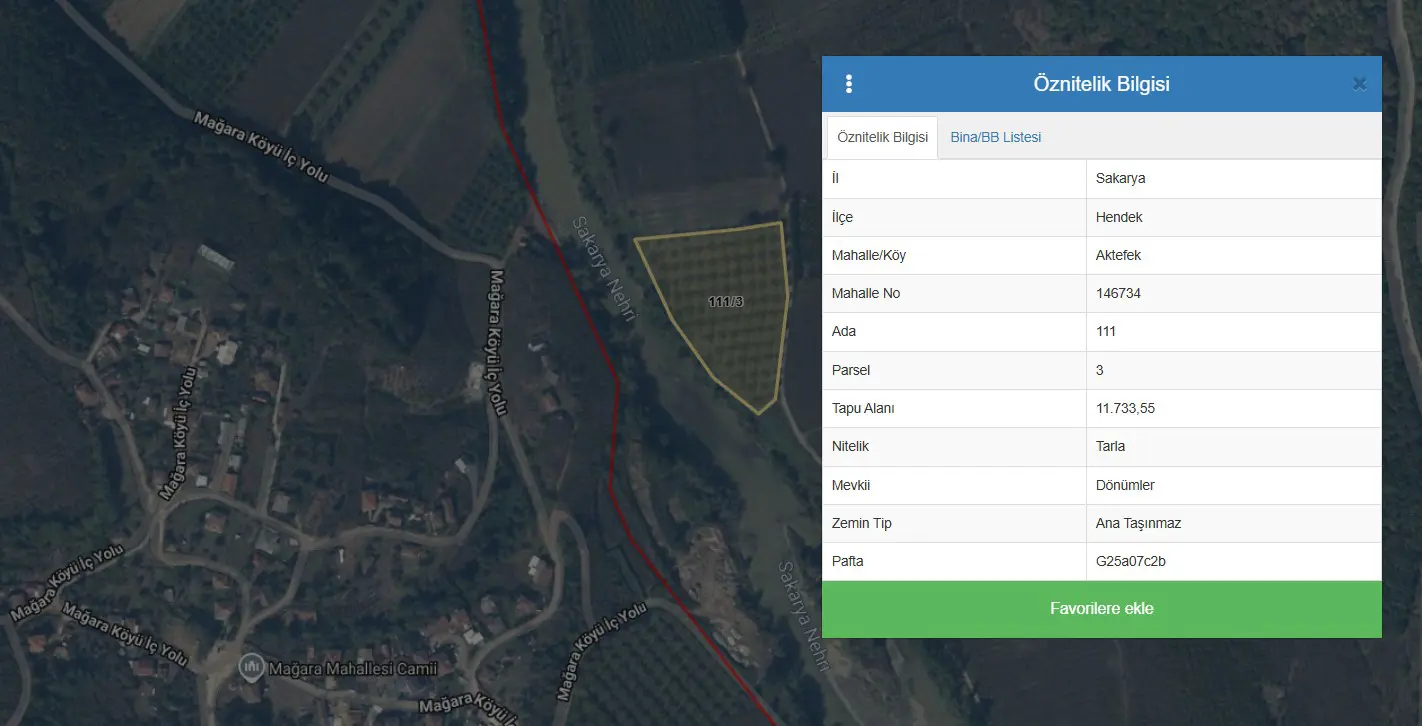The height and width of the screenshot is (726, 1422).
Task: Click the Mahalle No value 146734
Action: coord(1118,293)
